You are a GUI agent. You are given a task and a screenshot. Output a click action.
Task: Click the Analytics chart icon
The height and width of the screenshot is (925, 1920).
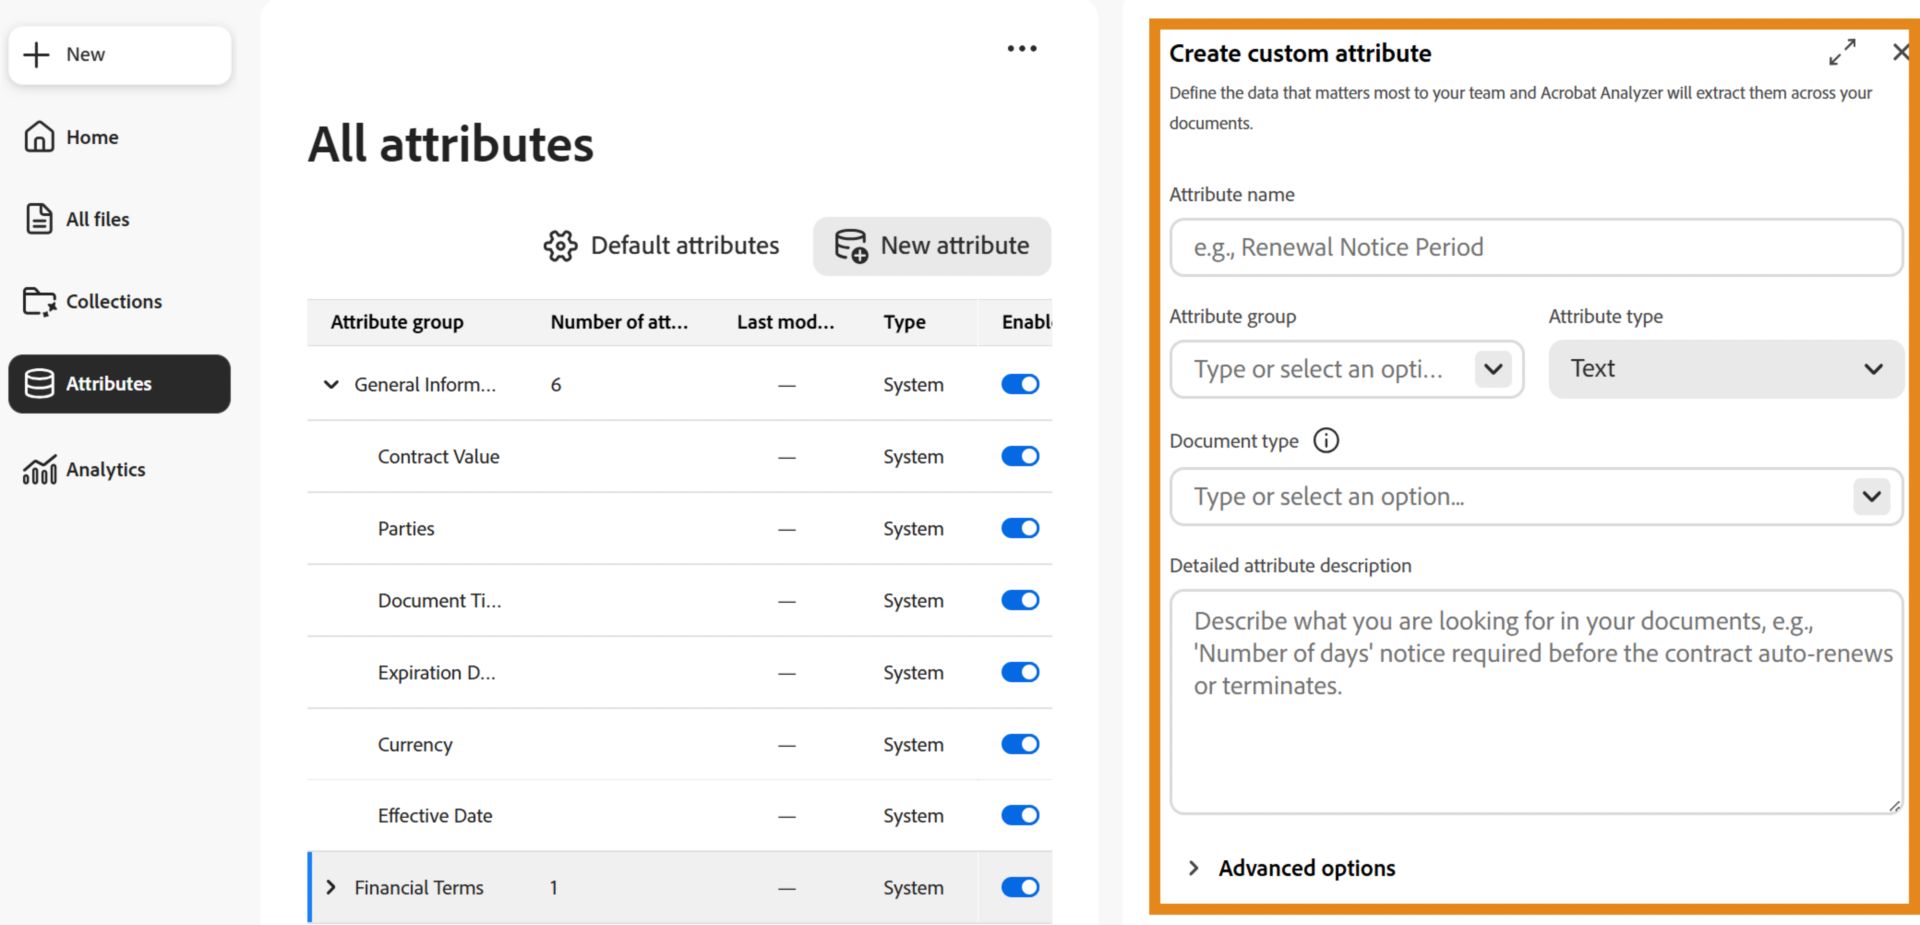[40, 469]
